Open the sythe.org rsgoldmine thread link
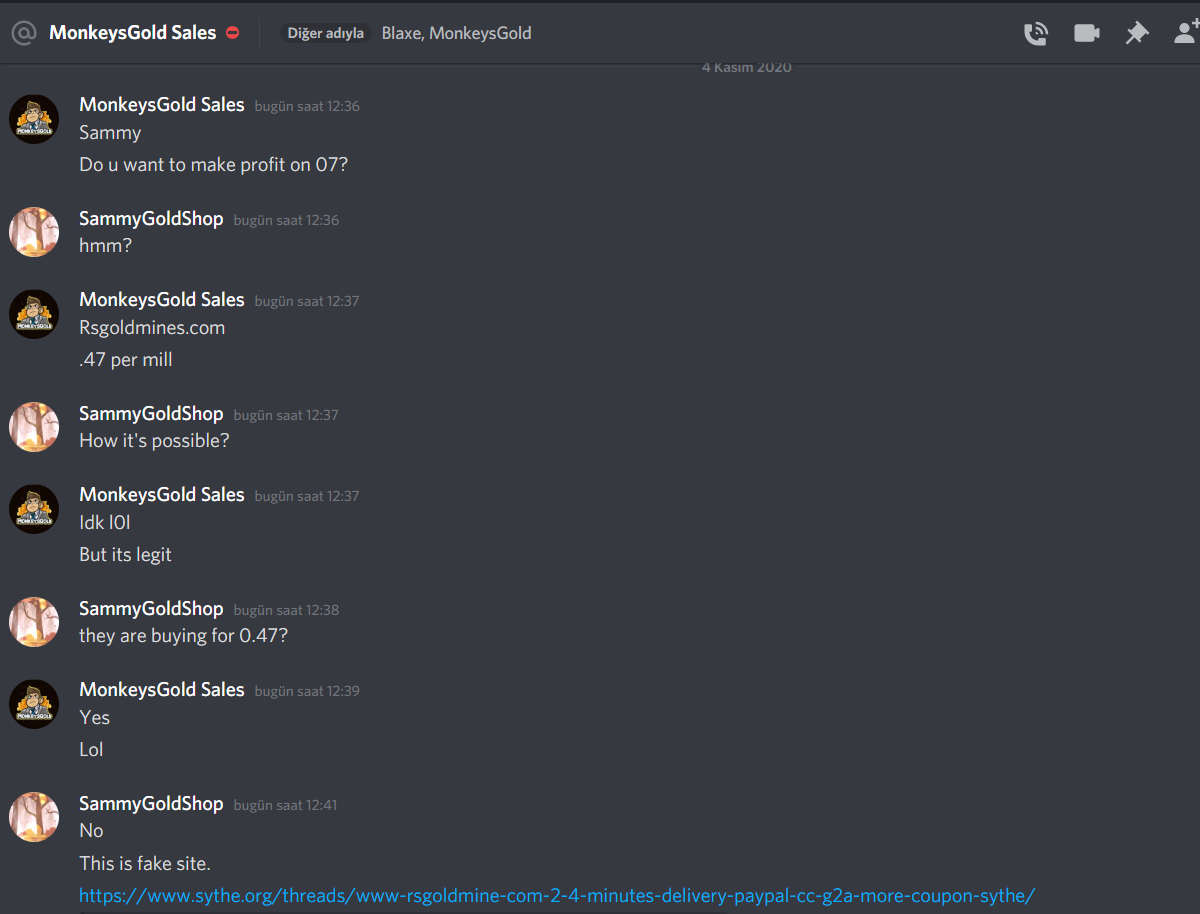This screenshot has width=1200, height=914. click(557, 895)
